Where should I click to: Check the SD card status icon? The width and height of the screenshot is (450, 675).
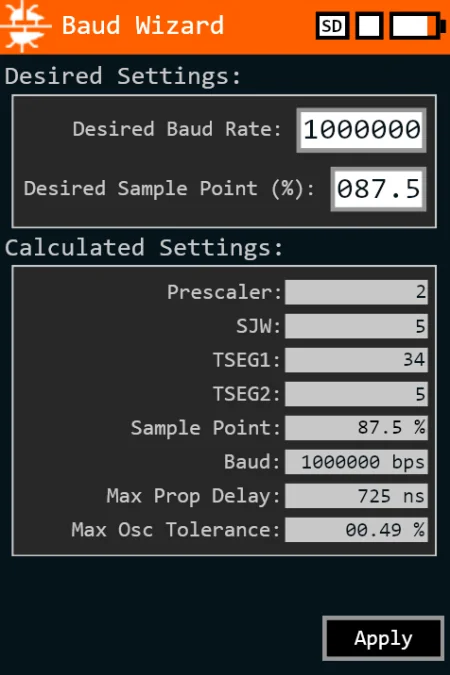[332, 26]
